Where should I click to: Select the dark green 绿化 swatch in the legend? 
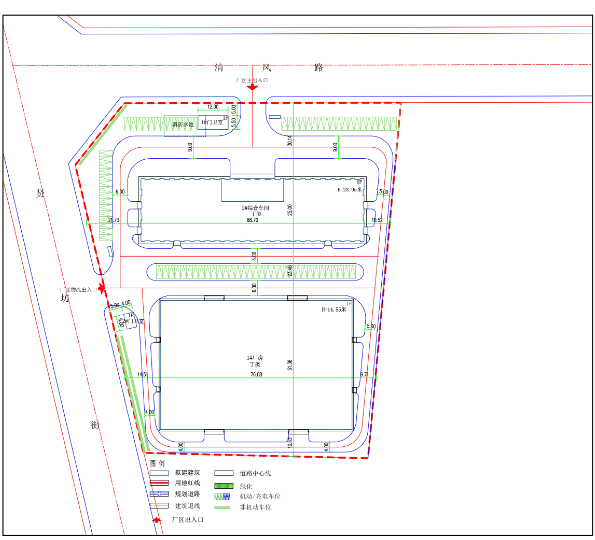point(224,486)
